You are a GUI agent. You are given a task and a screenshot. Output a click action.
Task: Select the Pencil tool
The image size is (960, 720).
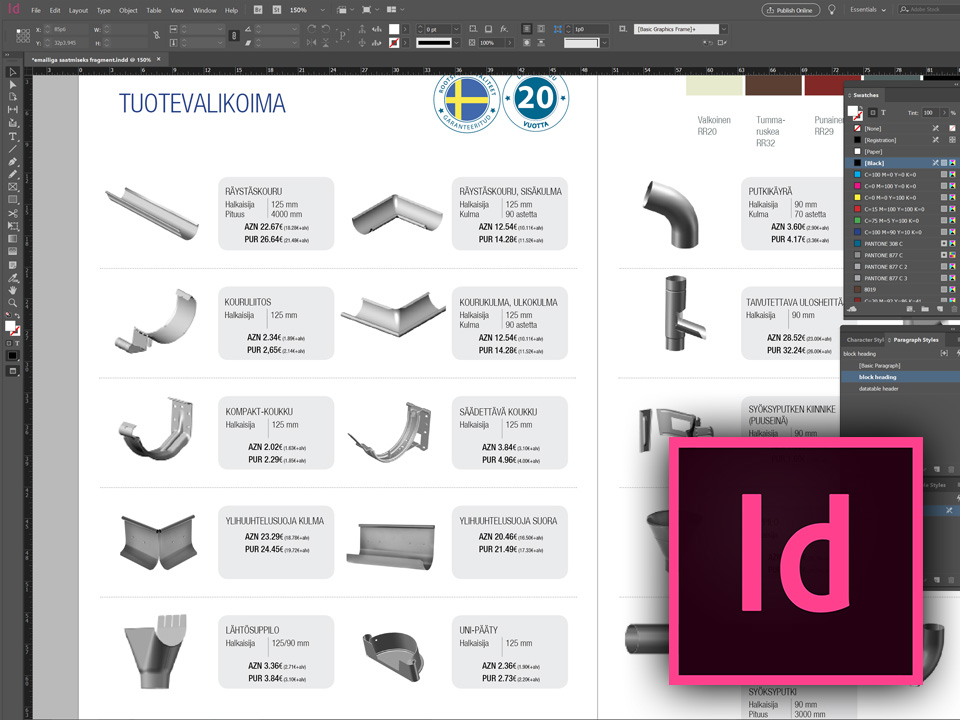(12, 174)
